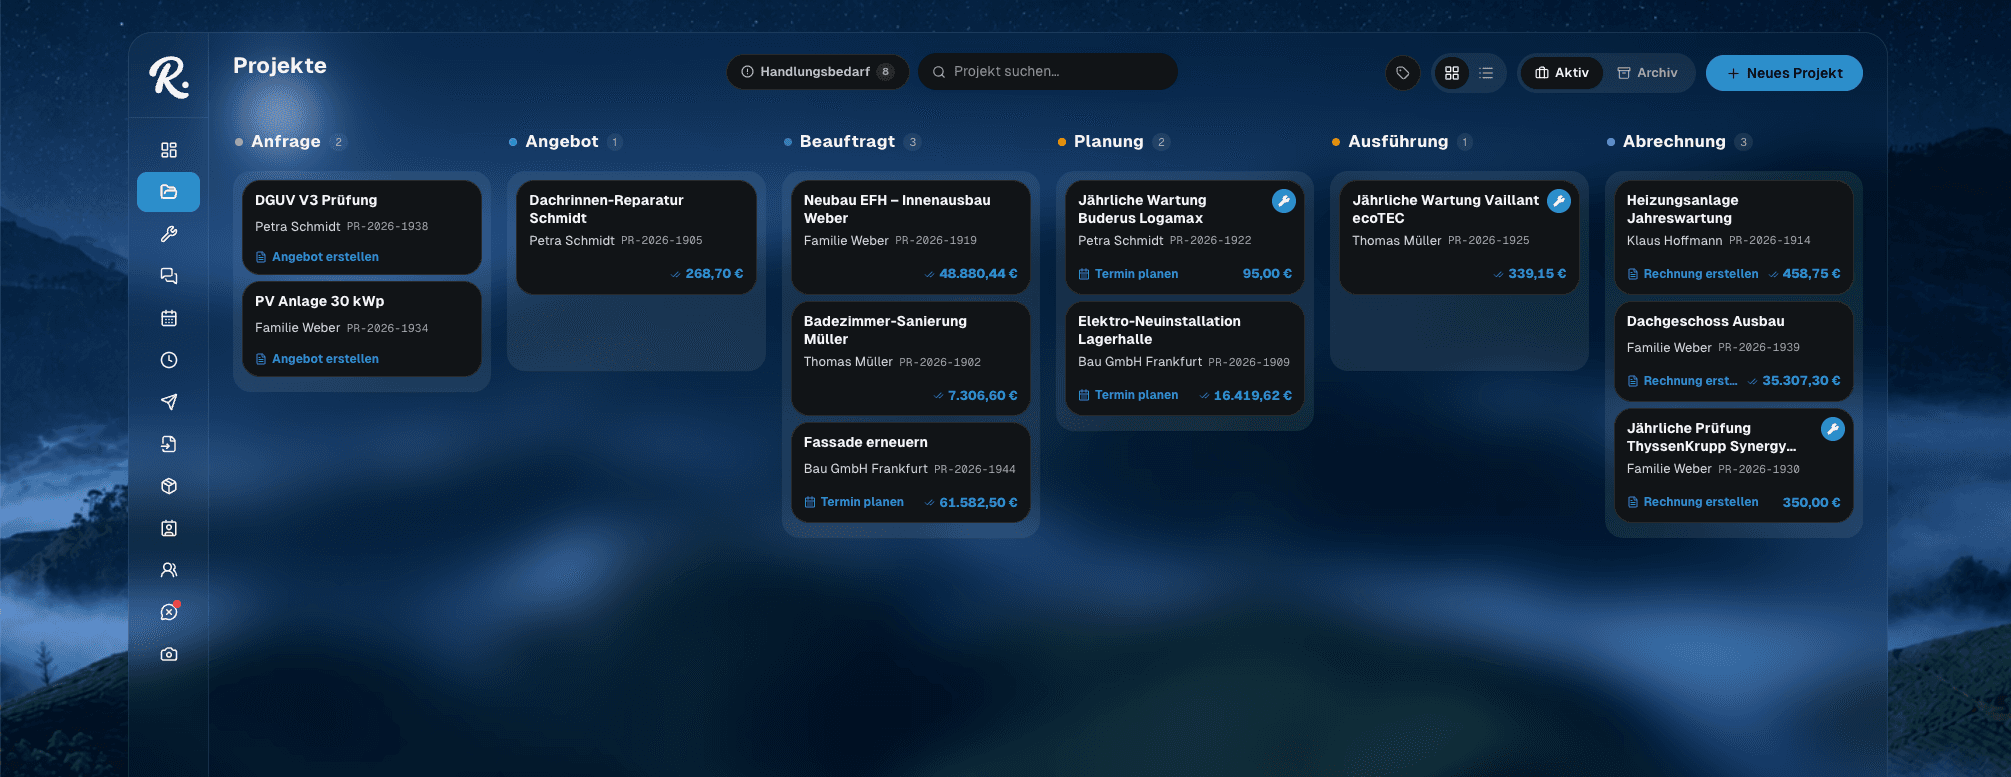The height and width of the screenshot is (777, 2011).
Task: Click the R logo at top left
Action: point(169,77)
